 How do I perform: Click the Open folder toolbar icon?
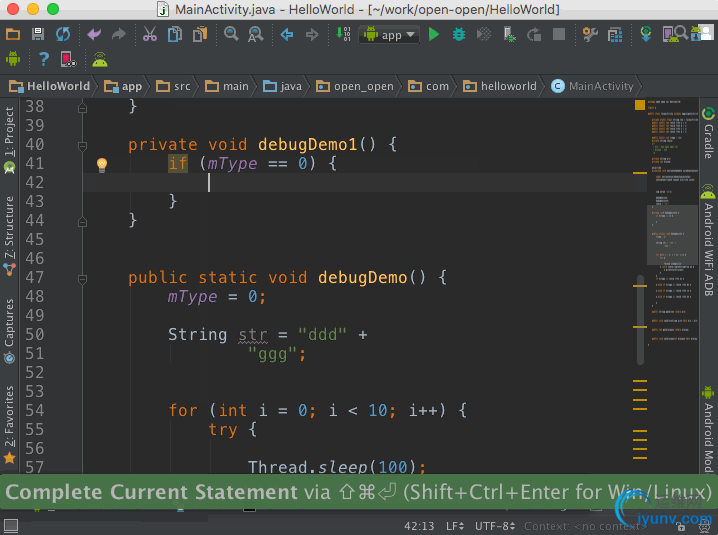coord(13,34)
